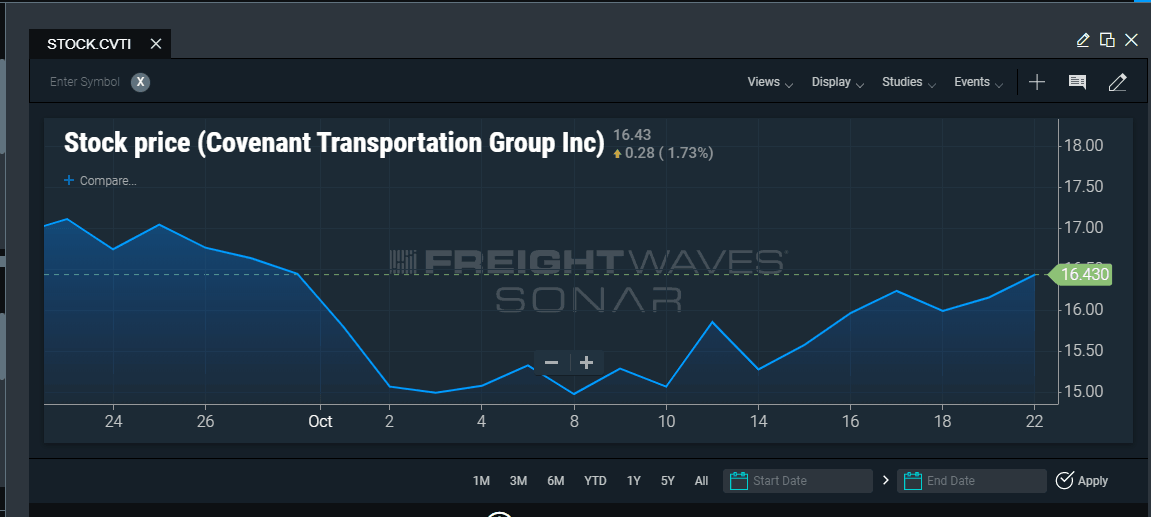Viewport: 1151px width, 517px height.
Task: Click the Oct x-axis date label
Action: (x=320, y=422)
